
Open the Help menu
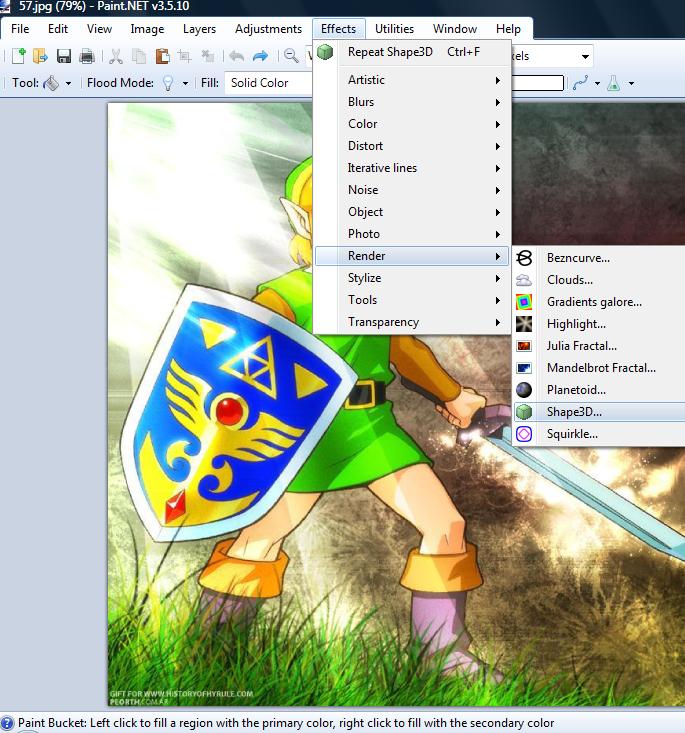pyautogui.click(x=508, y=29)
